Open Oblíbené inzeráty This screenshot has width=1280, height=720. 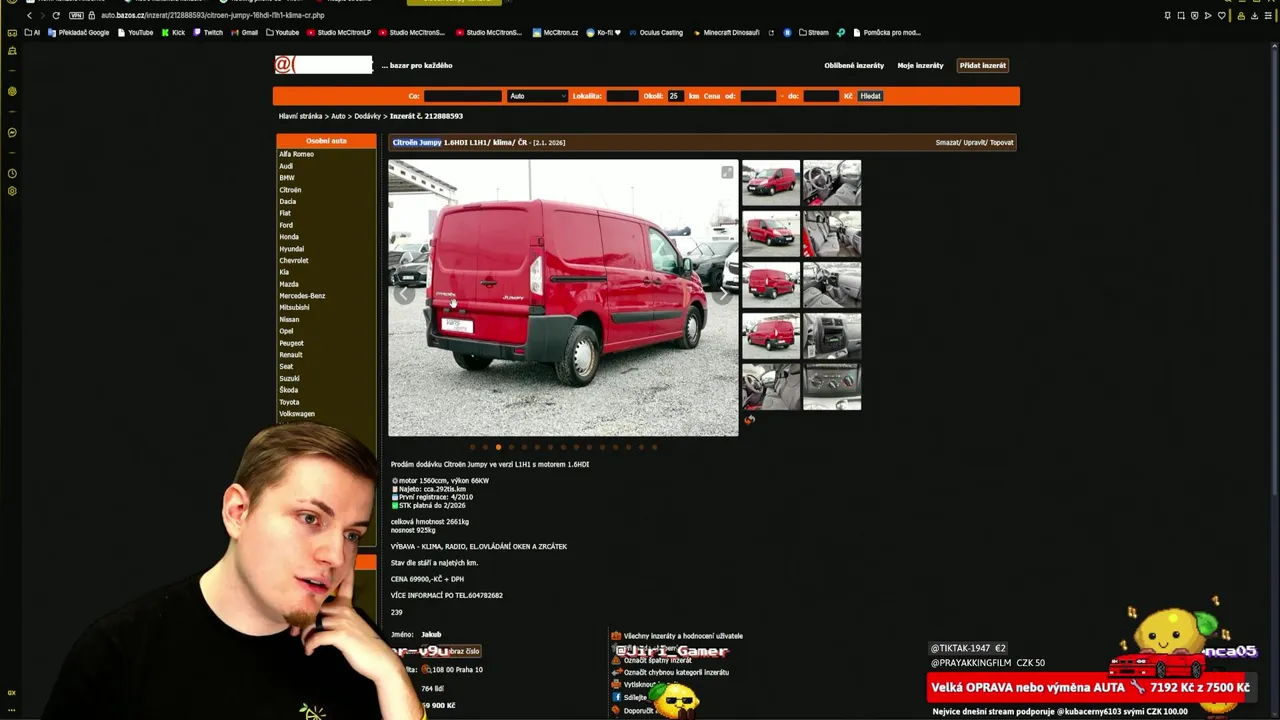pyautogui.click(x=854, y=65)
